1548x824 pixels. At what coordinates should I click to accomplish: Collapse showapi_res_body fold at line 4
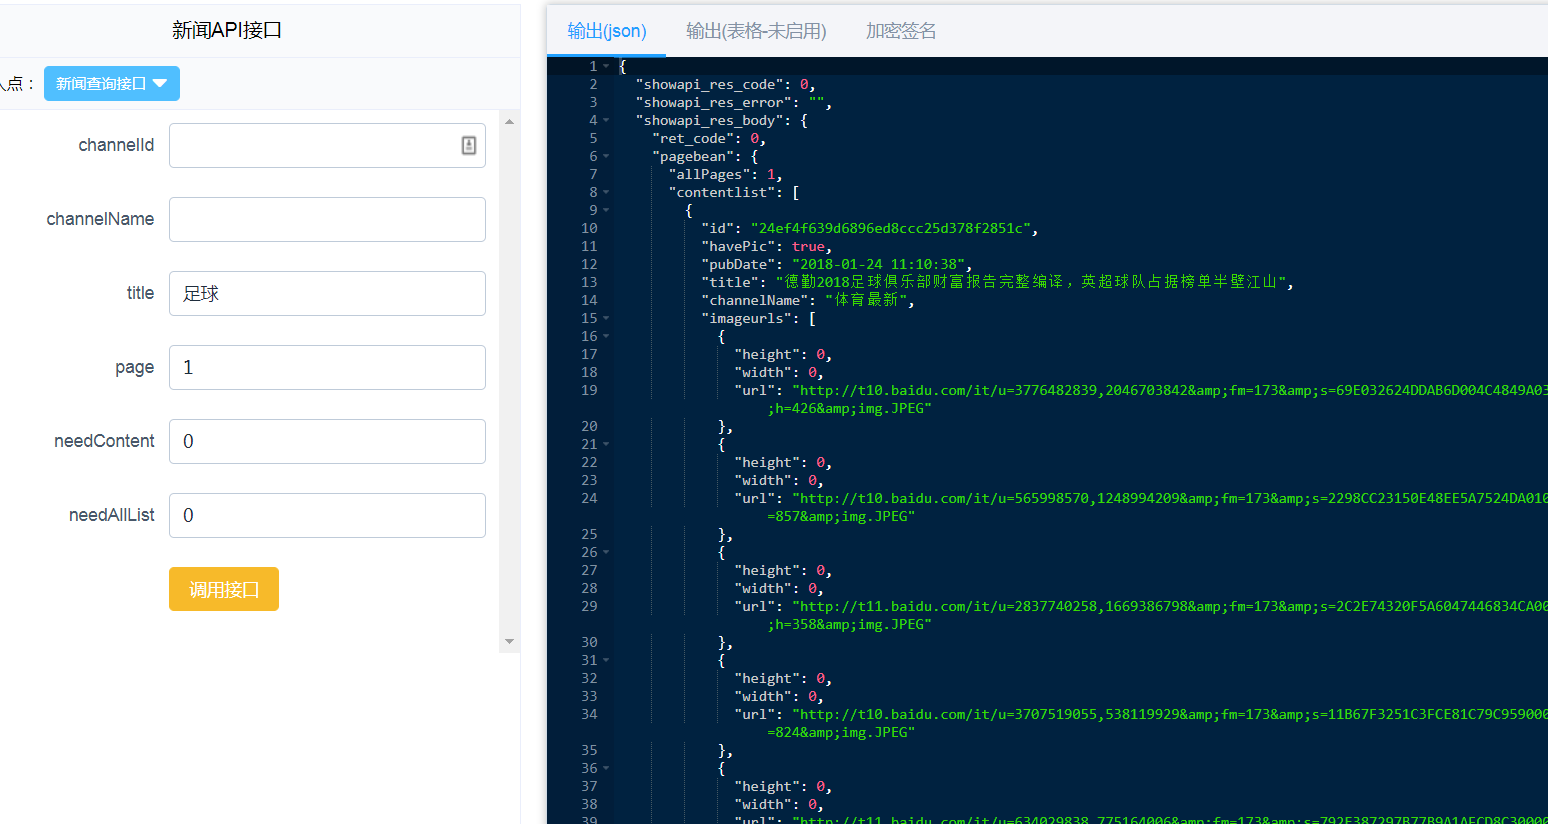coord(606,120)
